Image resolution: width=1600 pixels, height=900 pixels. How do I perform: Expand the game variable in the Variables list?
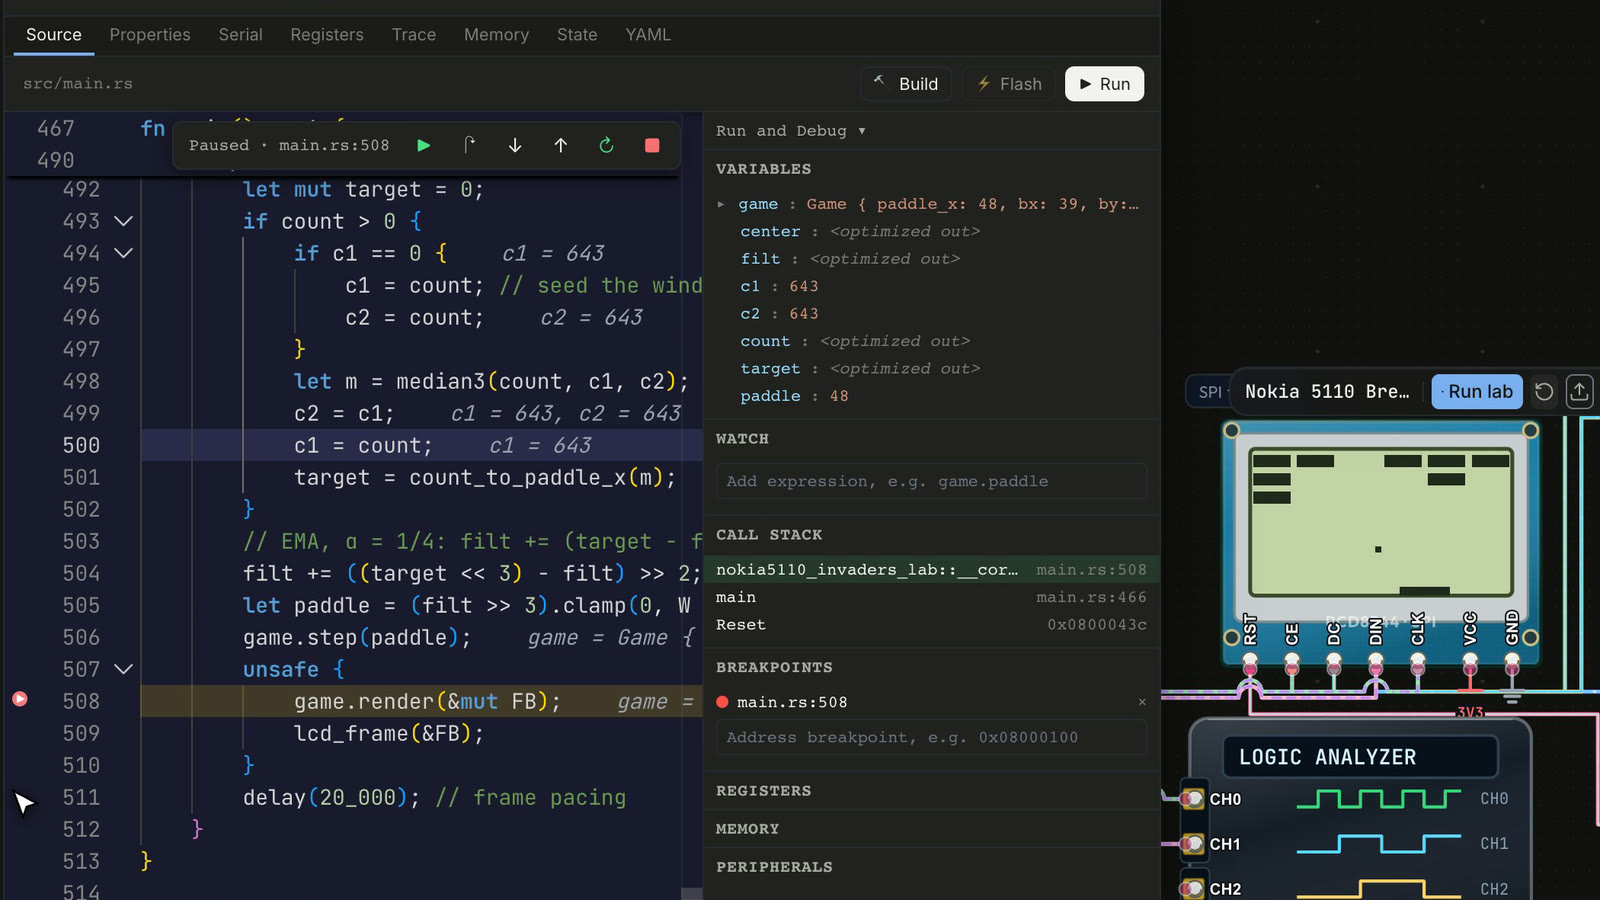pos(721,204)
